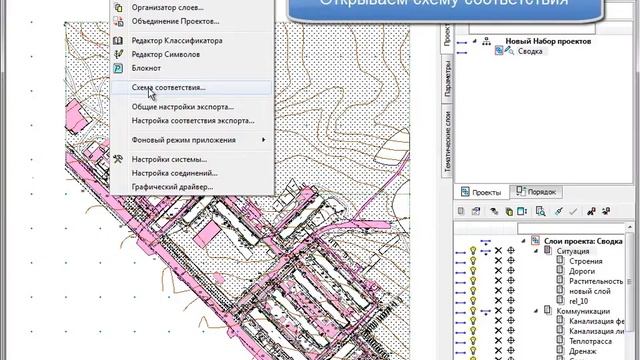Click the crosshair icon in Теплотрасса row
640x360 pixels.
point(511,341)
